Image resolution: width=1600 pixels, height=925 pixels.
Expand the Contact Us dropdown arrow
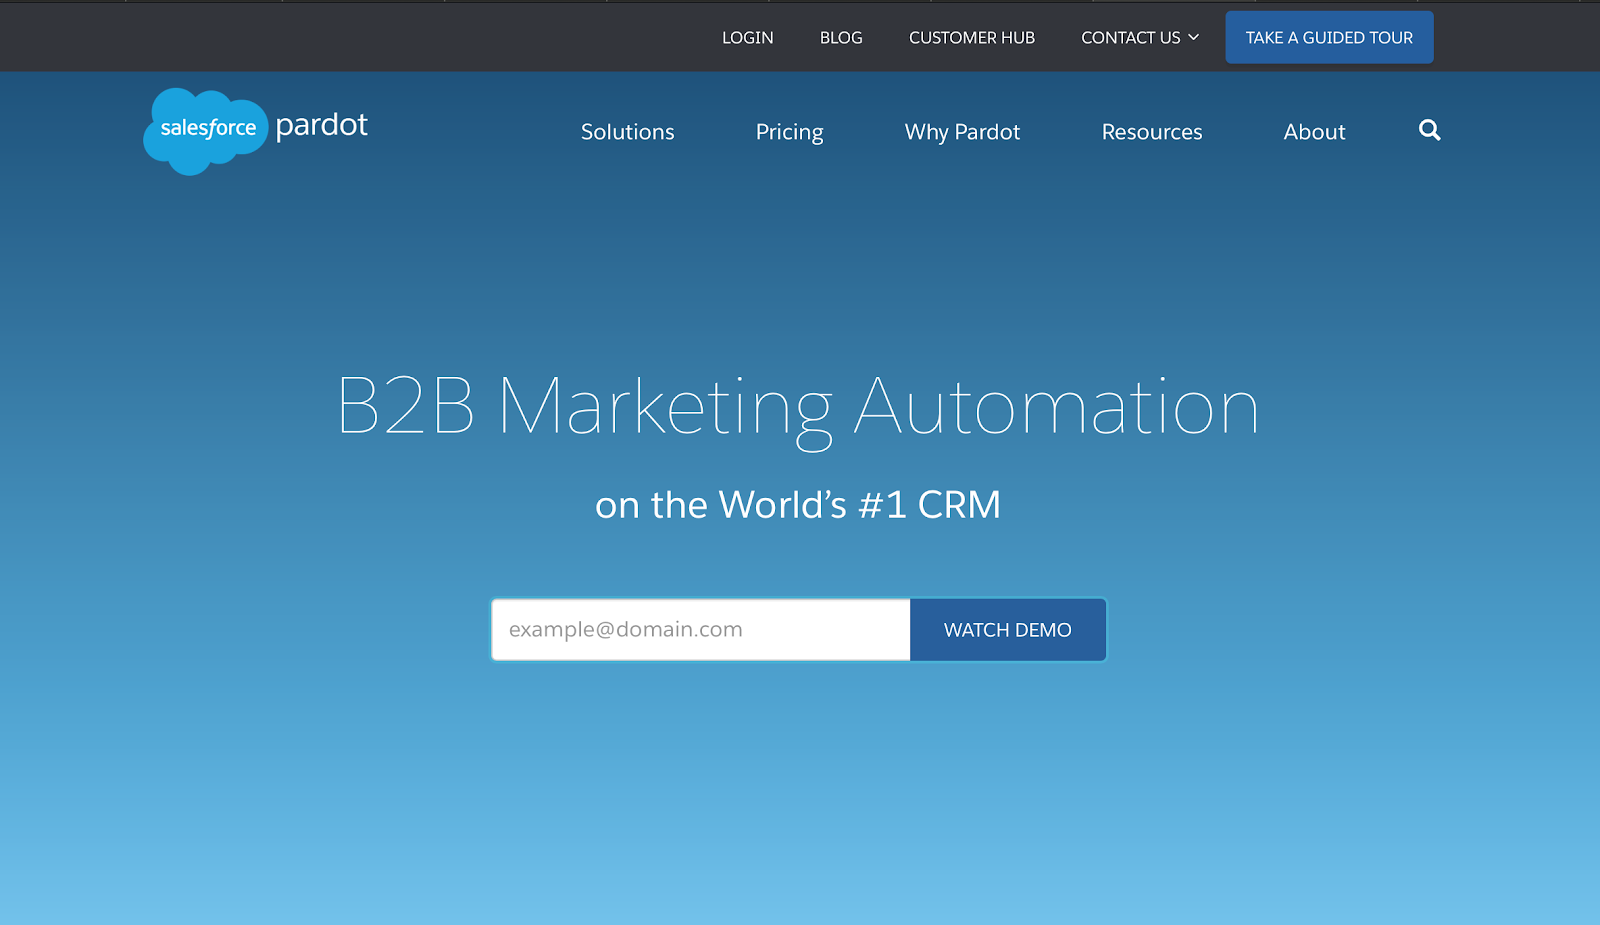pos(1193,37)
